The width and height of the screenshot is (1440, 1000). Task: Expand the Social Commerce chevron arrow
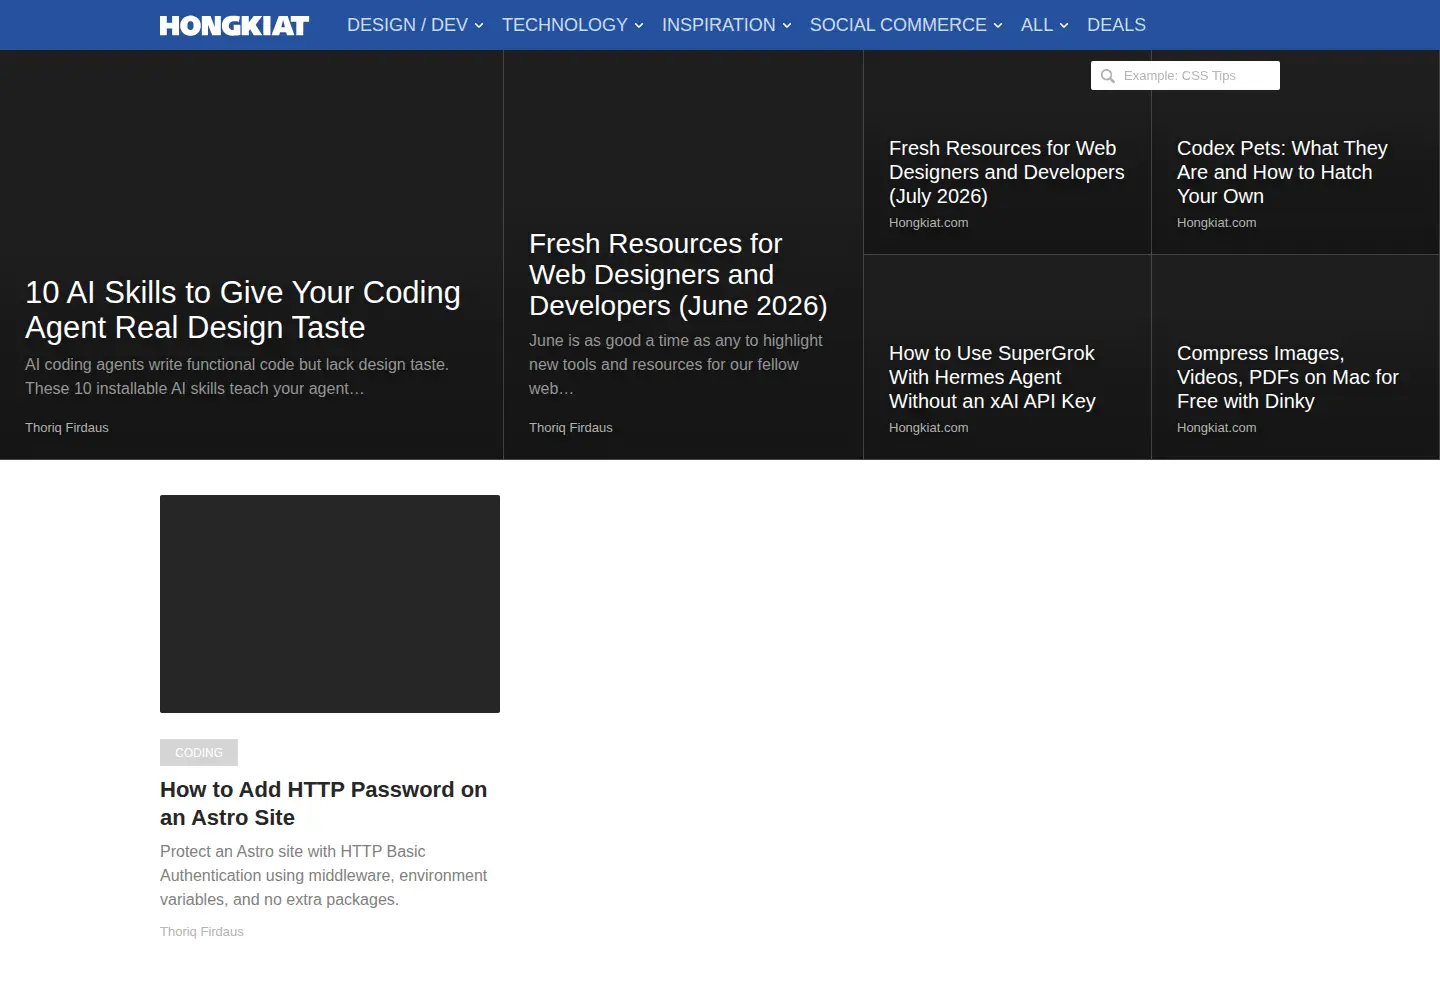tap(998, 26)
